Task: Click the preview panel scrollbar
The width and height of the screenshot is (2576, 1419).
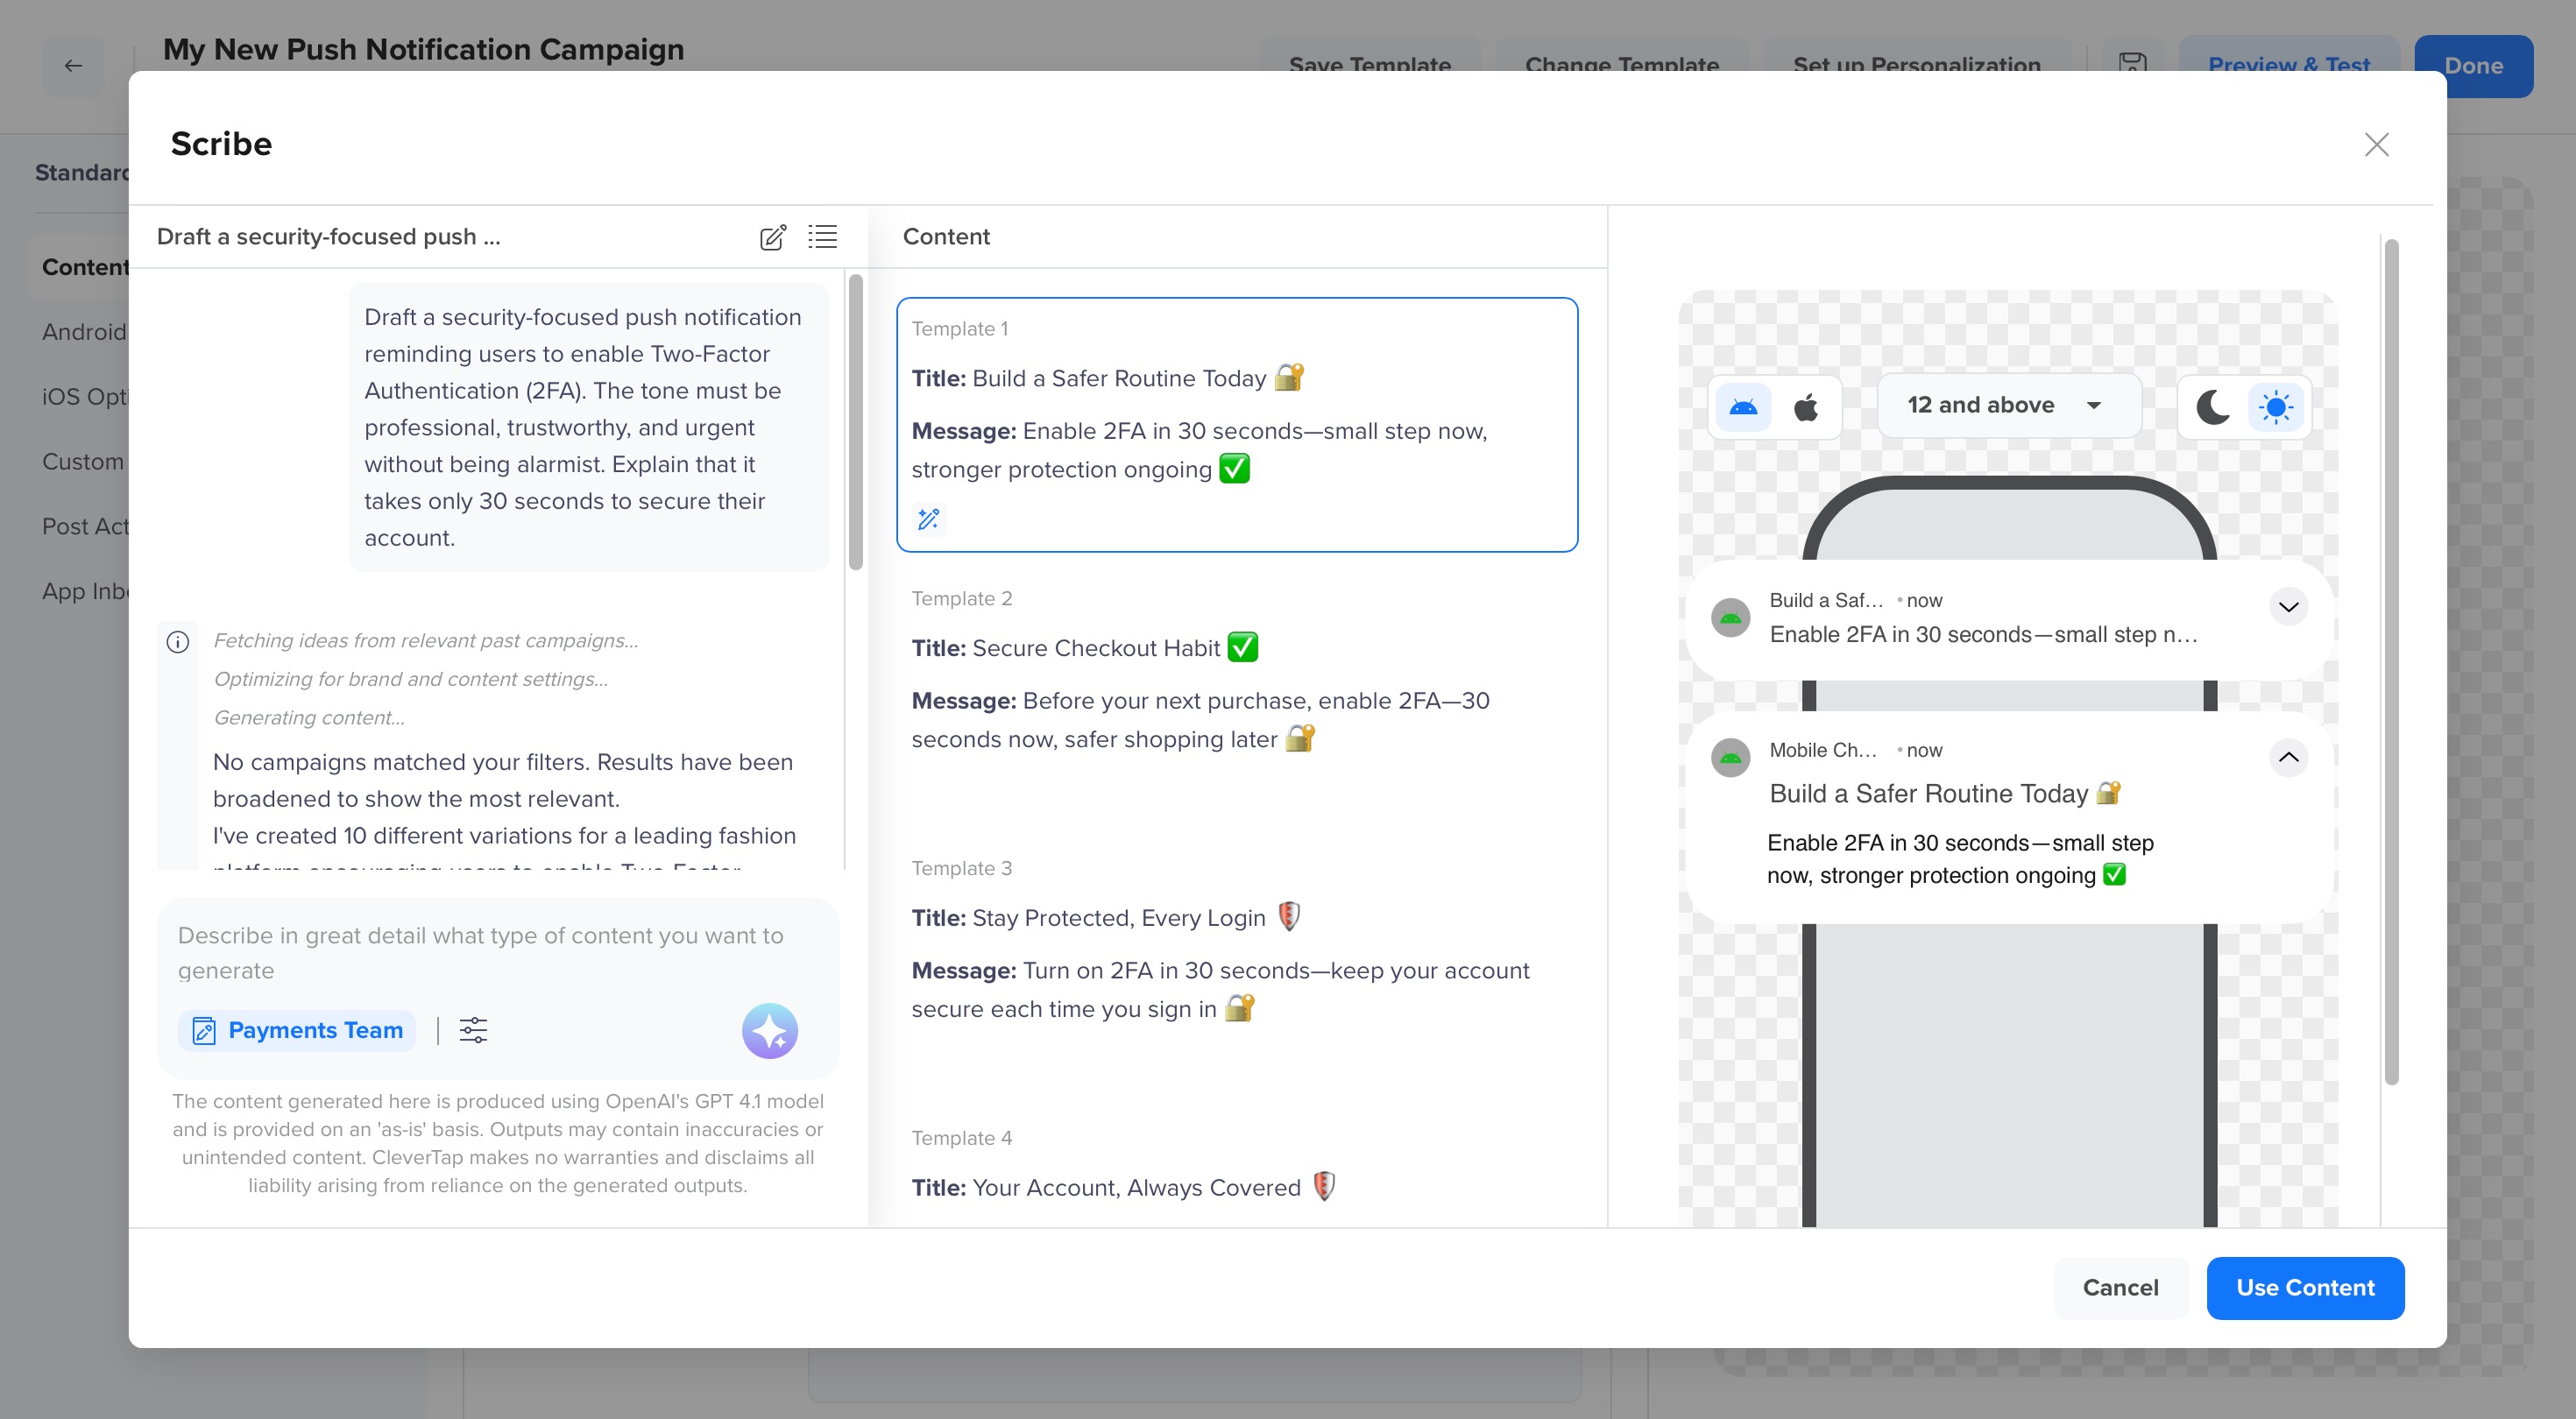Action: (2391, 662)
